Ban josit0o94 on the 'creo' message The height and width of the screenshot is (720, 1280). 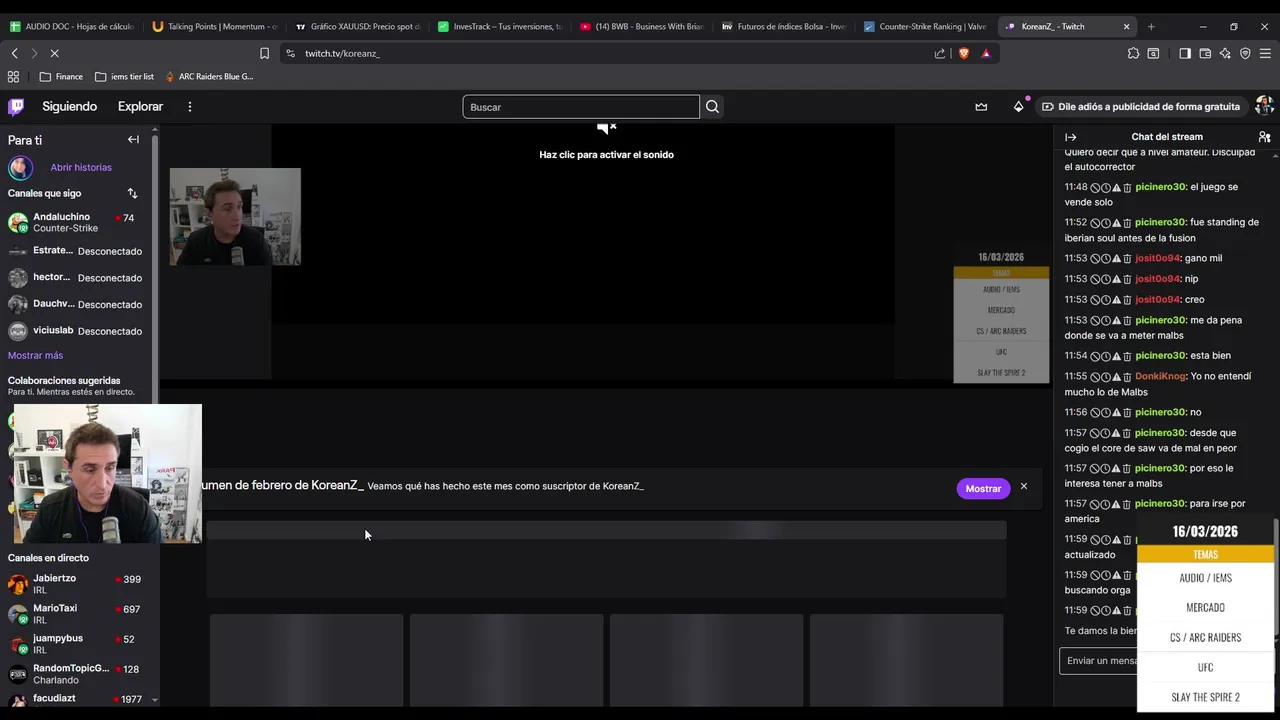pos(1095,300)
